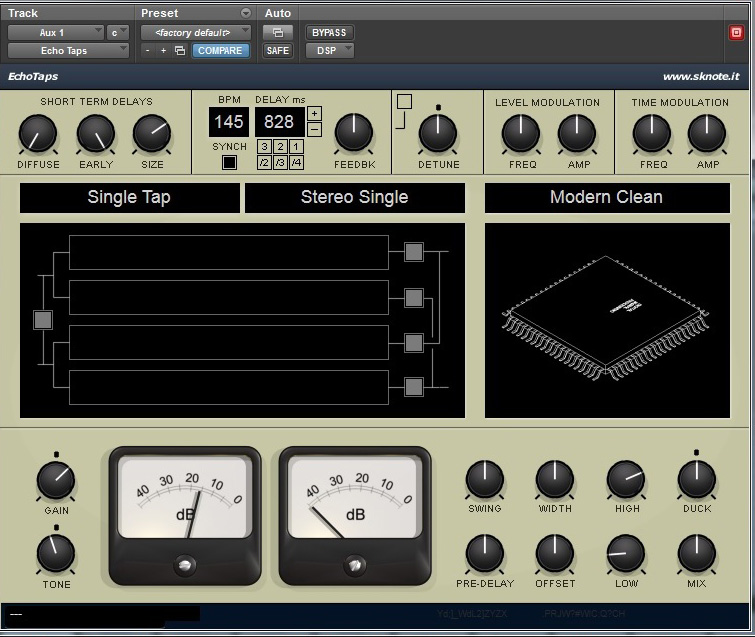Screen dimensions: 755x637
Task: Click the COMPARE button
Action: 219,50
